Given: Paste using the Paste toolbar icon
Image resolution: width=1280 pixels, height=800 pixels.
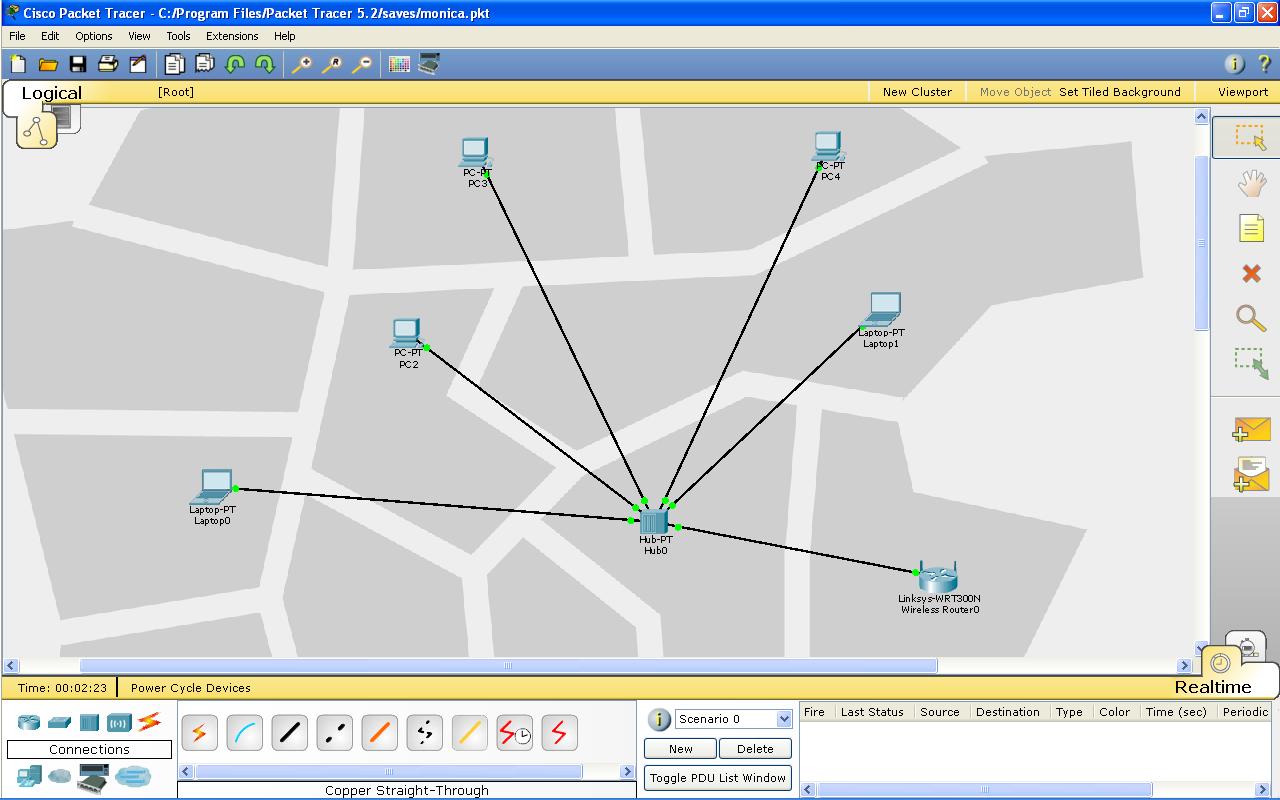Looking at the screenshot, I should click(x=205, y=64).
